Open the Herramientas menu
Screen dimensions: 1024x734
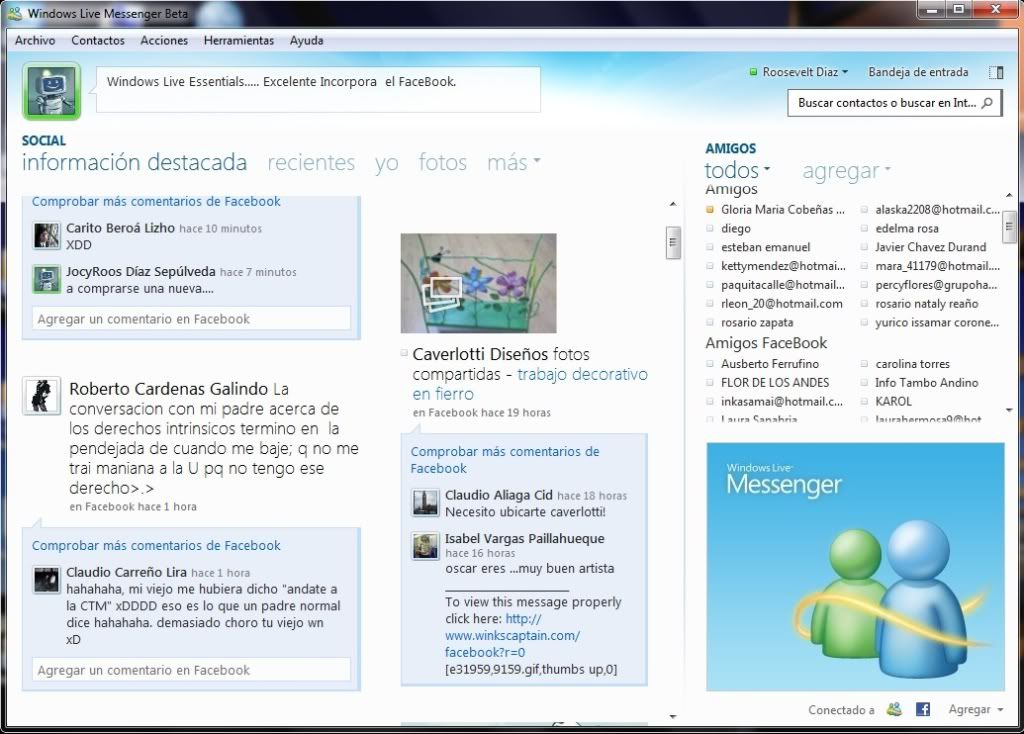pyautogui.click(x=239, y=40)
